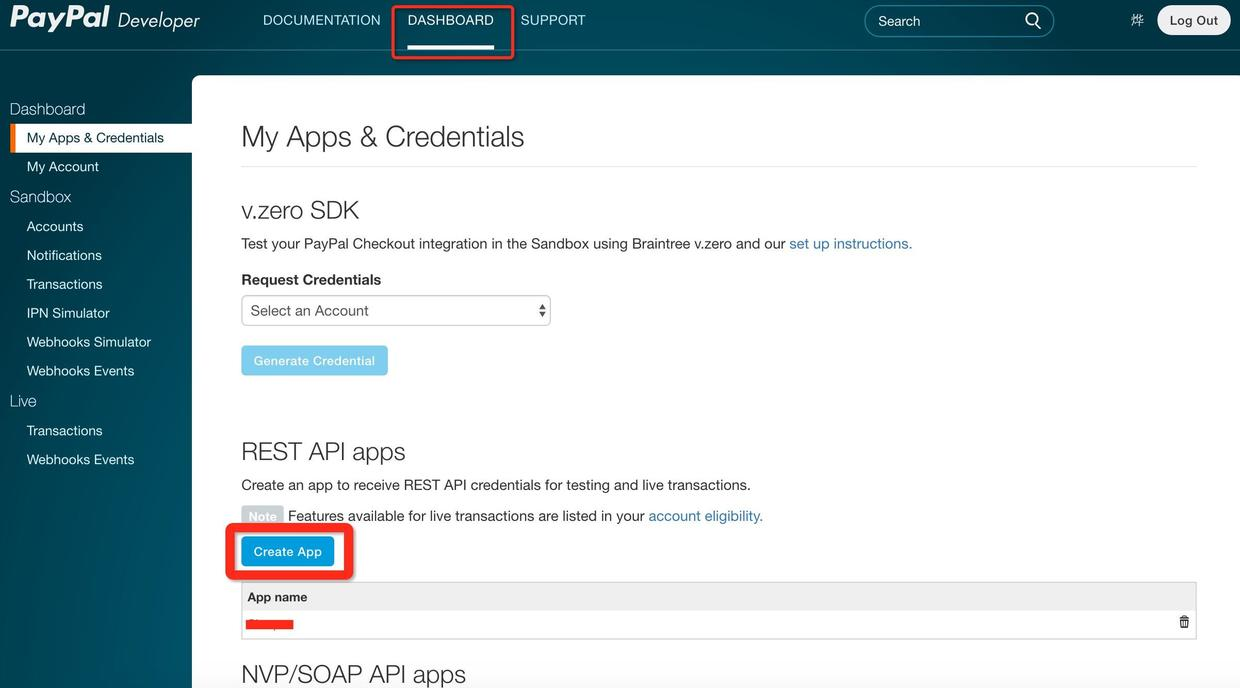The image size is (1240, 688).
Task: Follow the set up instructions link
Action: point(850,244)
